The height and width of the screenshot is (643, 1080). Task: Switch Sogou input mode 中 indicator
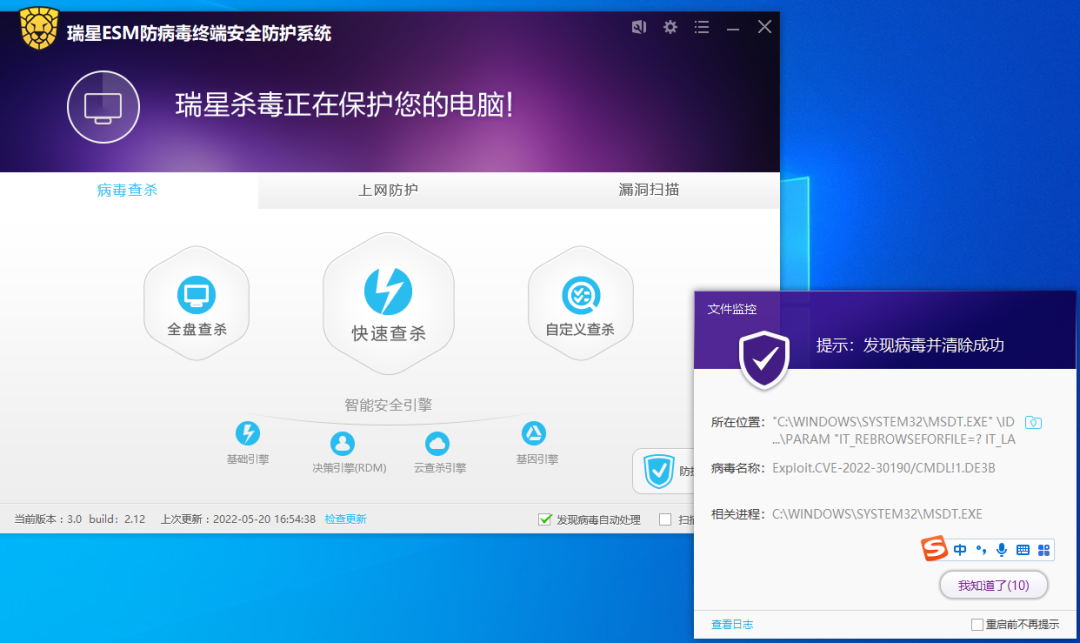click(x=960, y=550)
